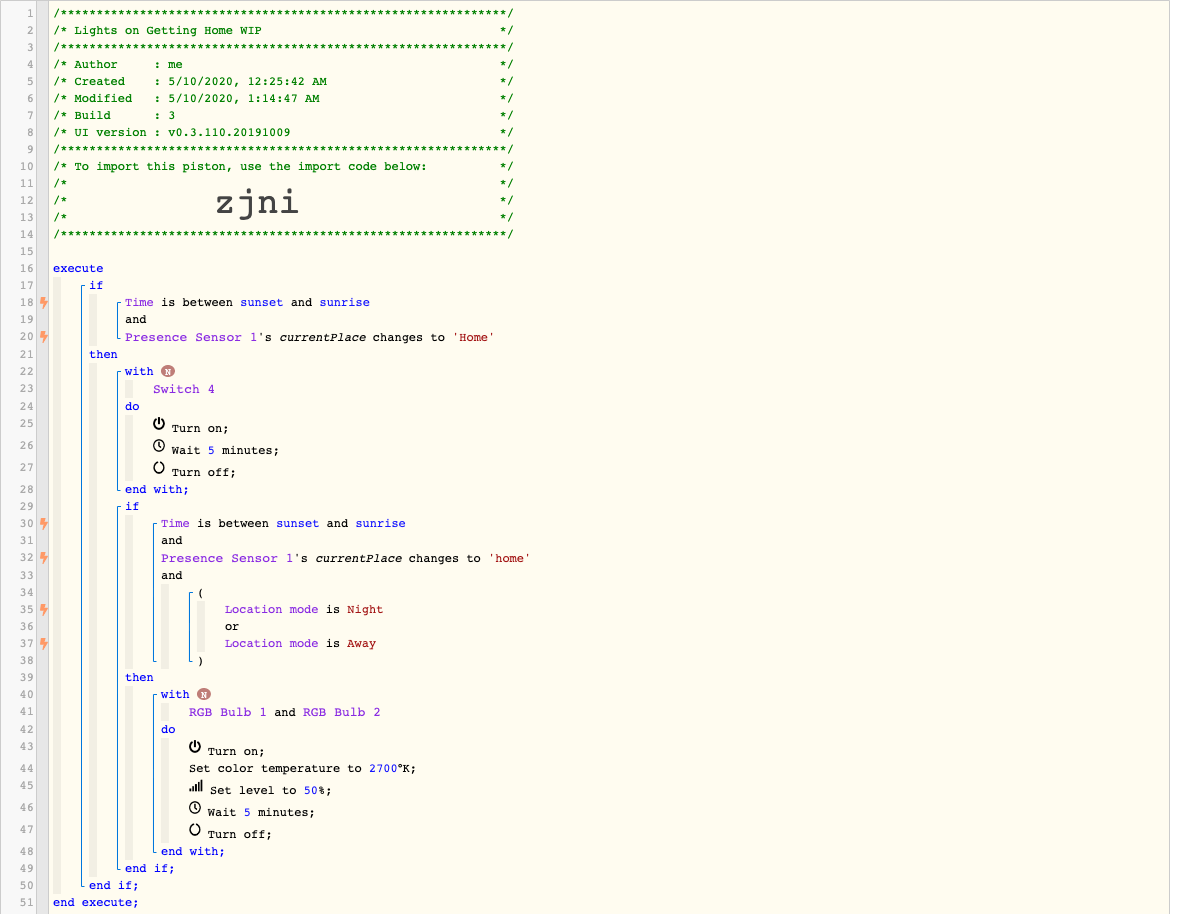Click the lightning bolt icon on line 35
This screenshot has width=1178, height=914.
[44, 609]
